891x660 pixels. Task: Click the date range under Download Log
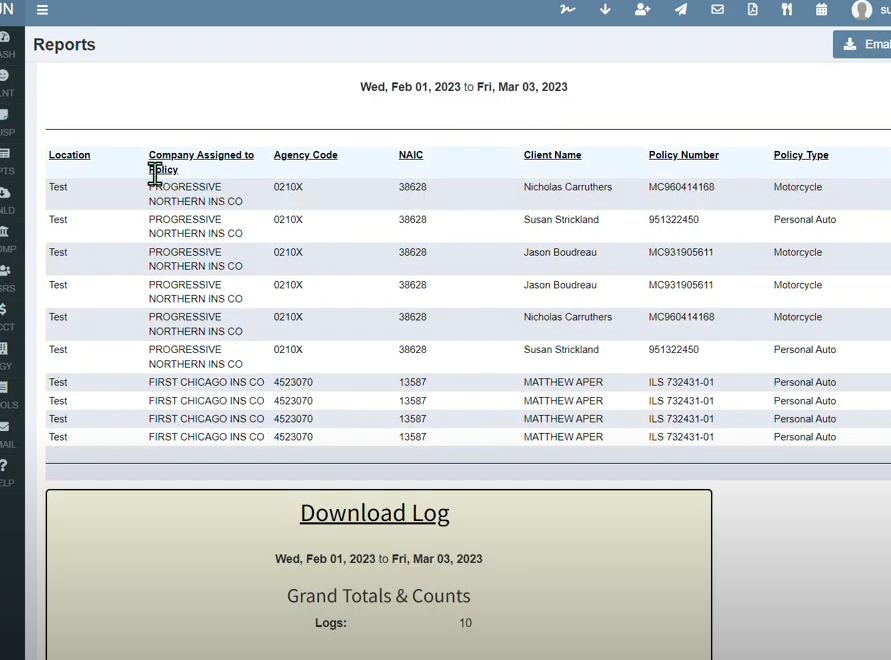(x=378, y=559)
